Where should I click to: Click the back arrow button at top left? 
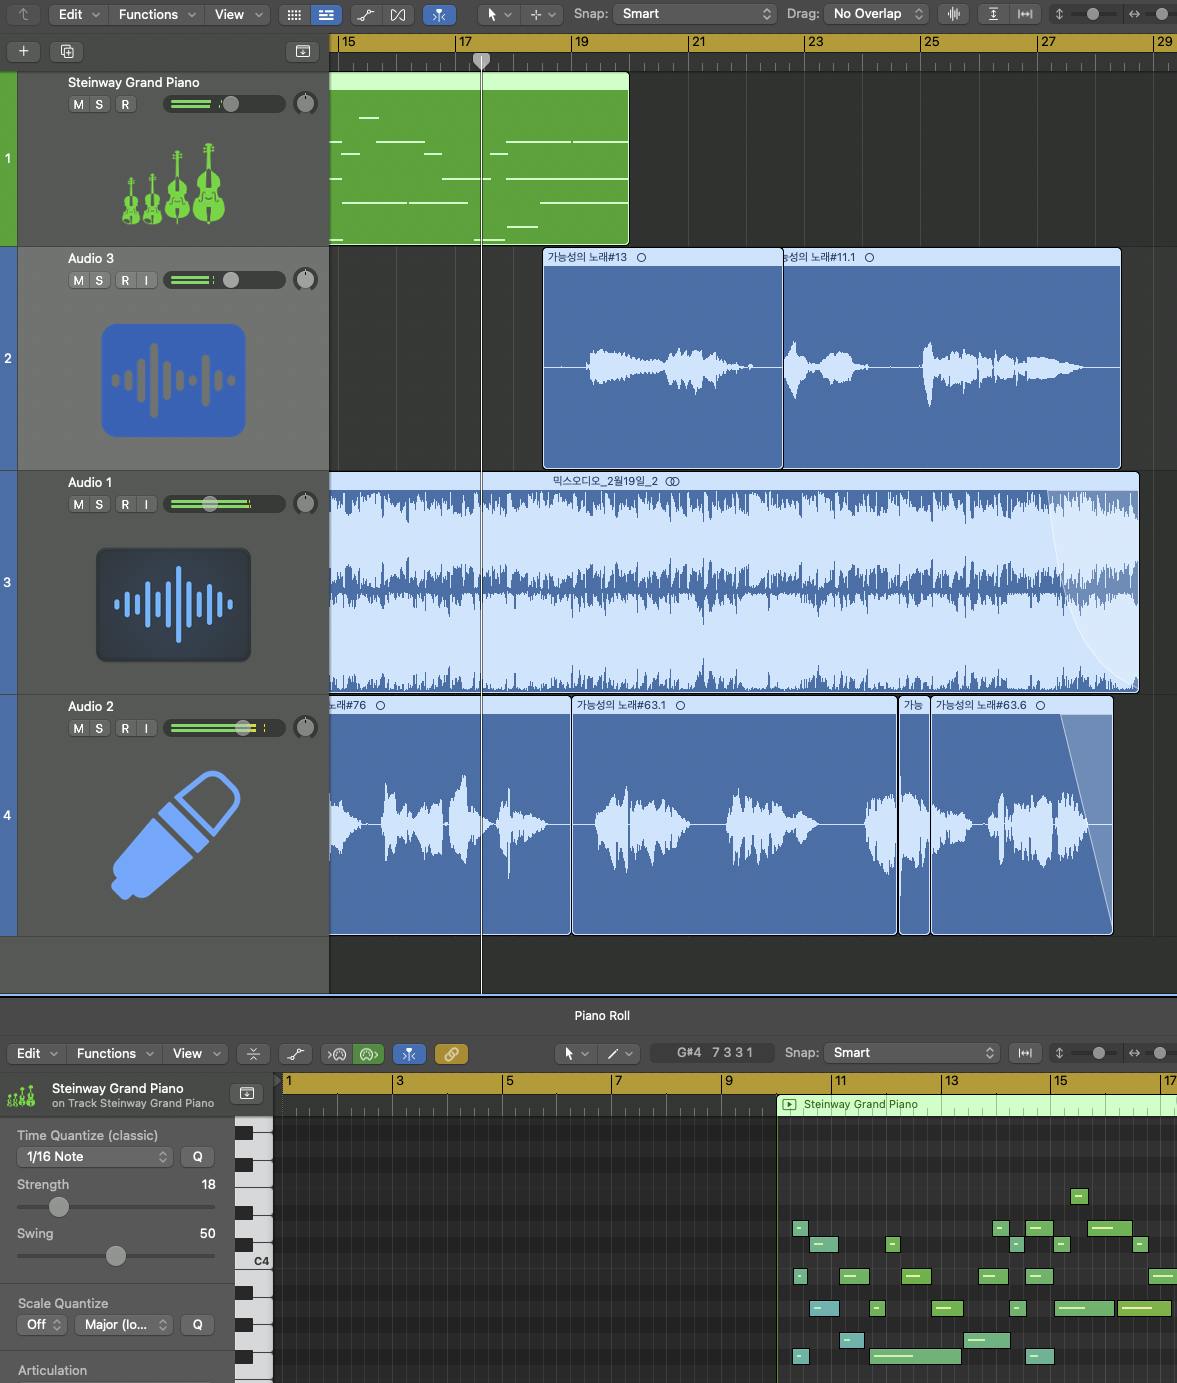23,14
